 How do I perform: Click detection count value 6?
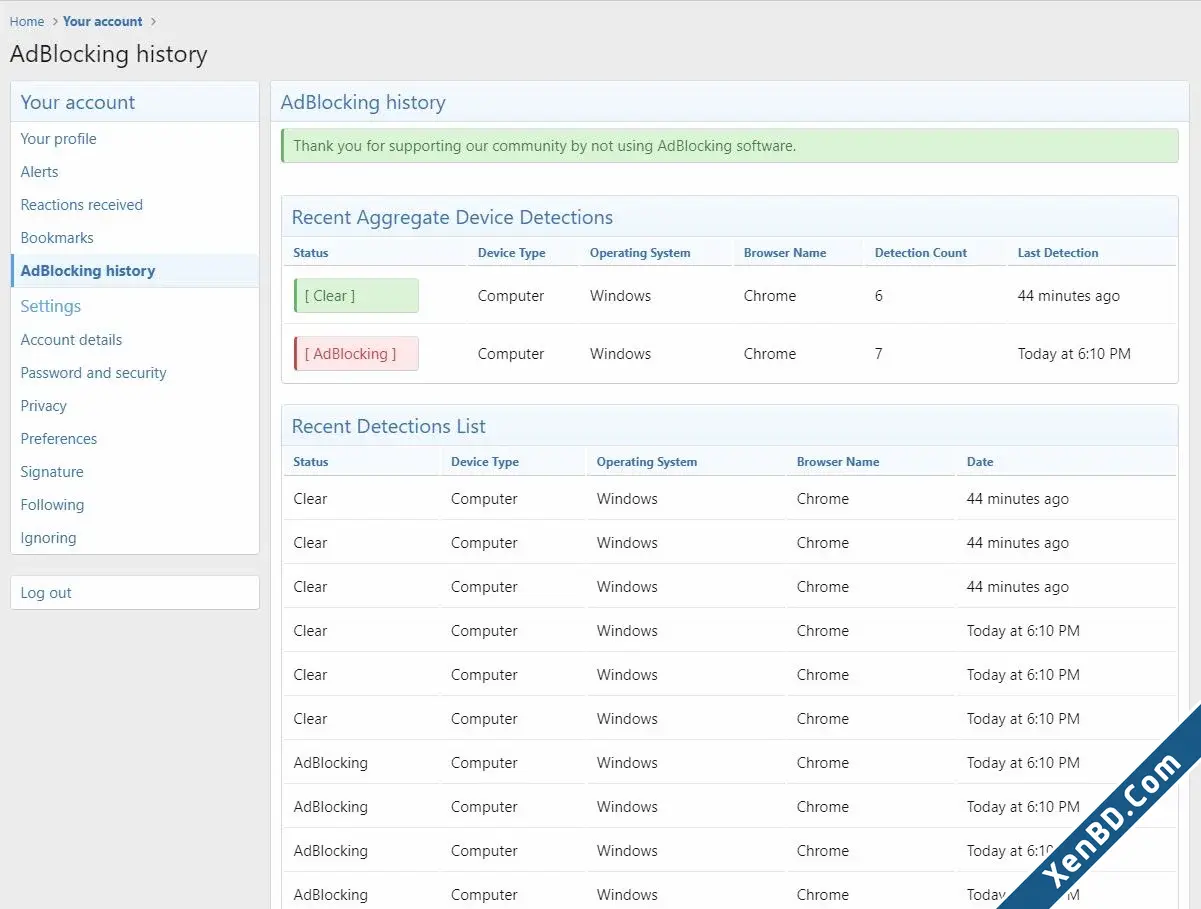click(x=879, y=296)
